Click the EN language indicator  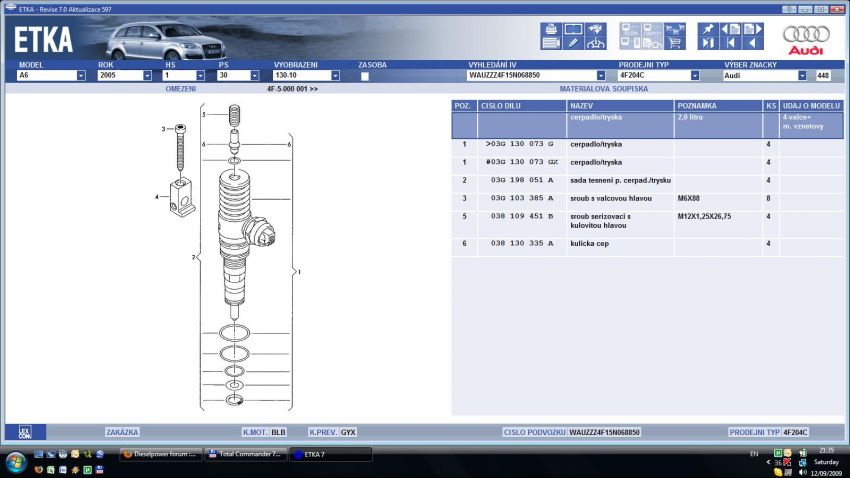click(754, 454)
